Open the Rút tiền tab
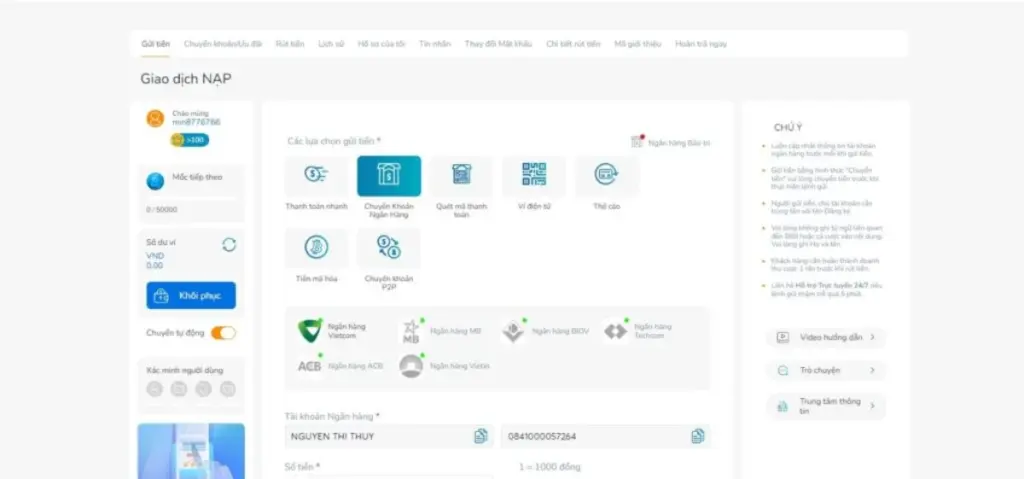 (x=290, y=44)
